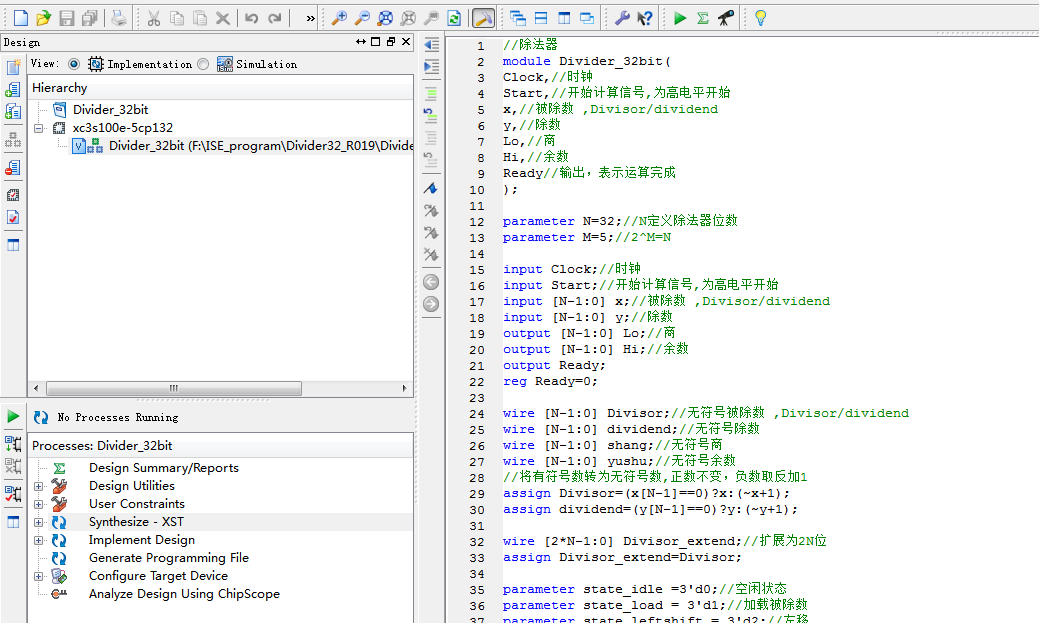
Task: Select the Implementation view radio button
Action: tap(74, 64)
